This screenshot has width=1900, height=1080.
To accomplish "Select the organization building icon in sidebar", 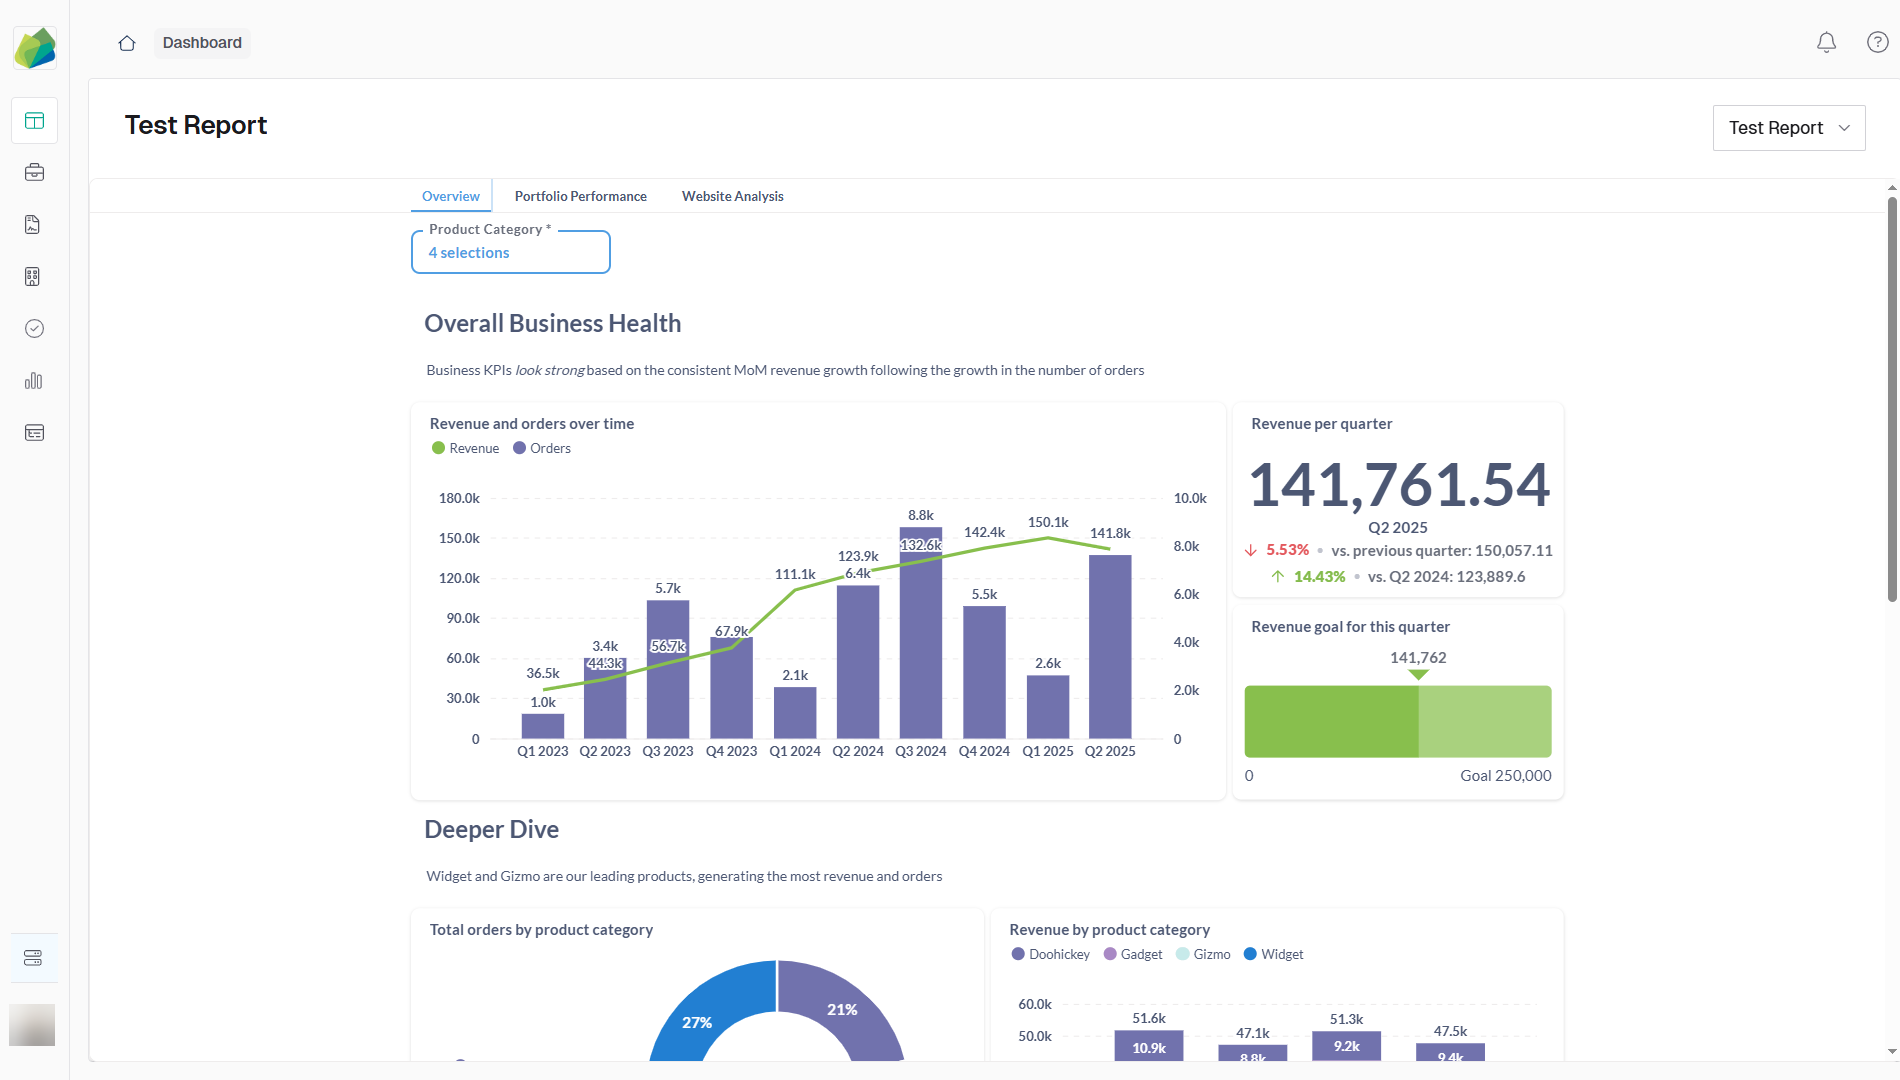I will (34, 276).
